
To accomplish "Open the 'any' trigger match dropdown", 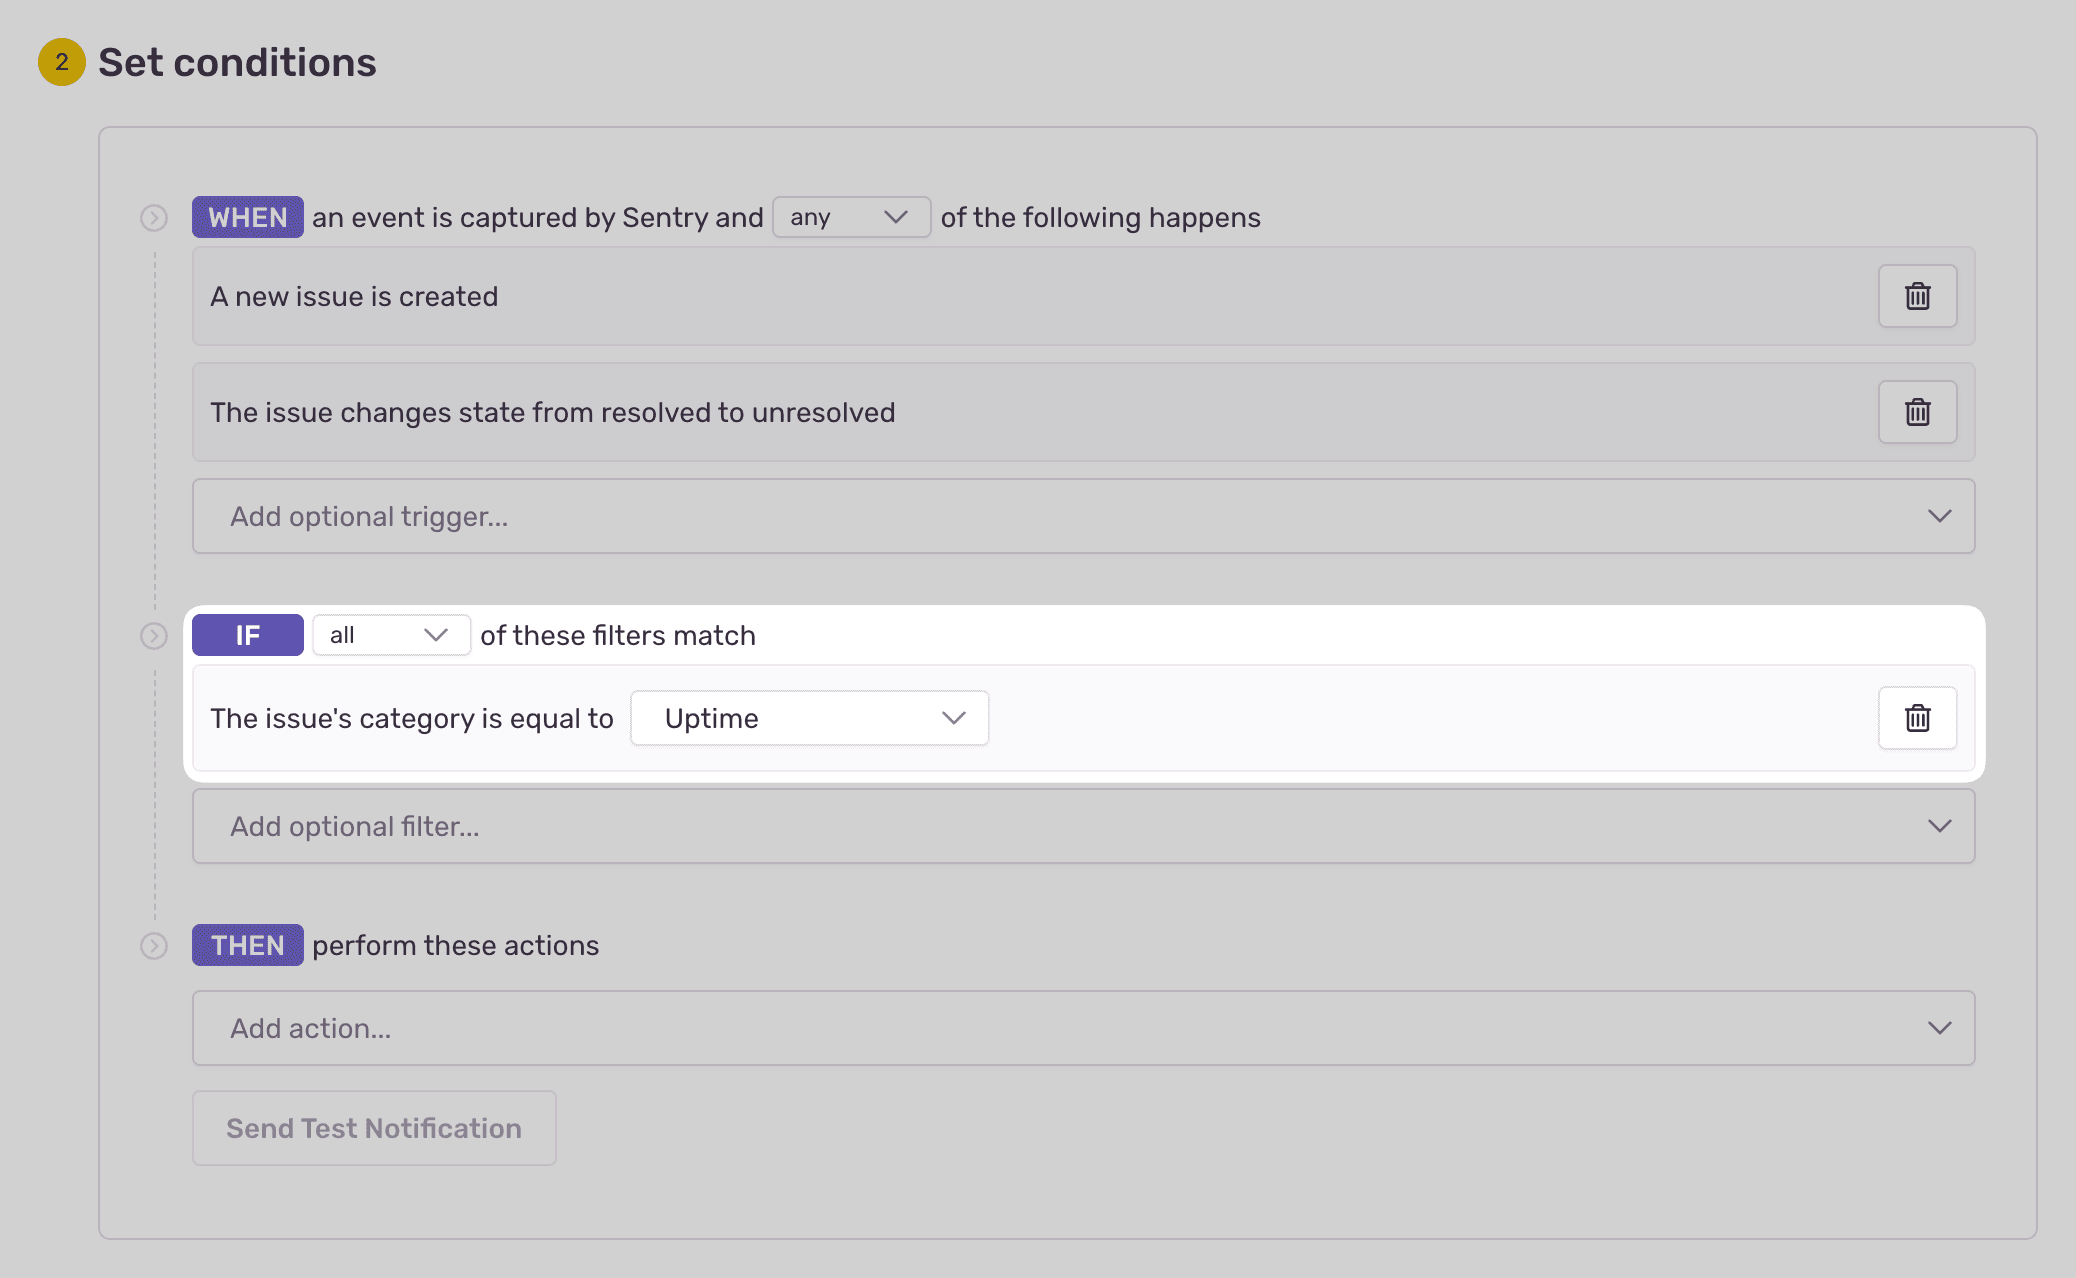I will (x=851, y=217).
